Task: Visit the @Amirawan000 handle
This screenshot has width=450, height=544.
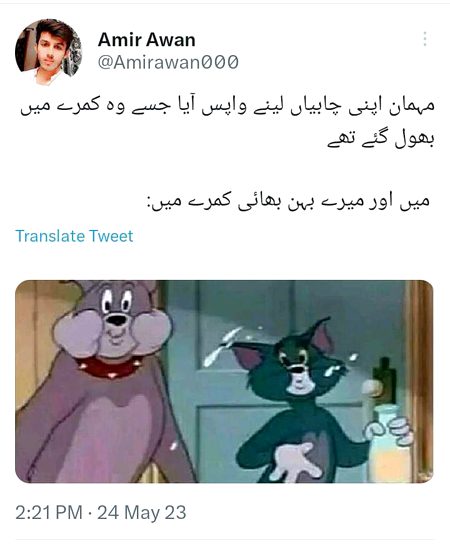Action: tap(168, 62)
